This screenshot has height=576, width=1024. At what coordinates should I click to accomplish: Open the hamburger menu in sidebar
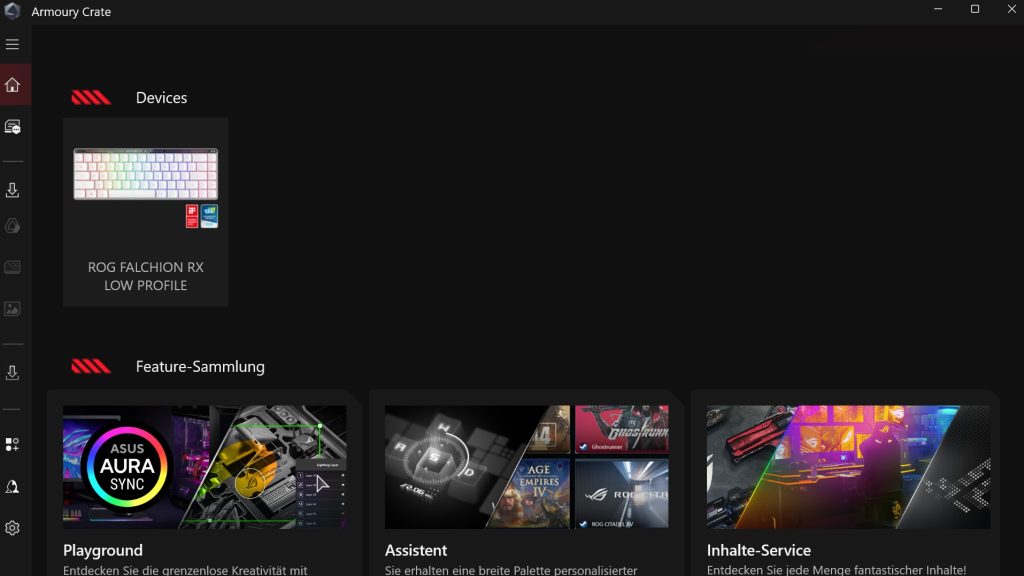12,45
